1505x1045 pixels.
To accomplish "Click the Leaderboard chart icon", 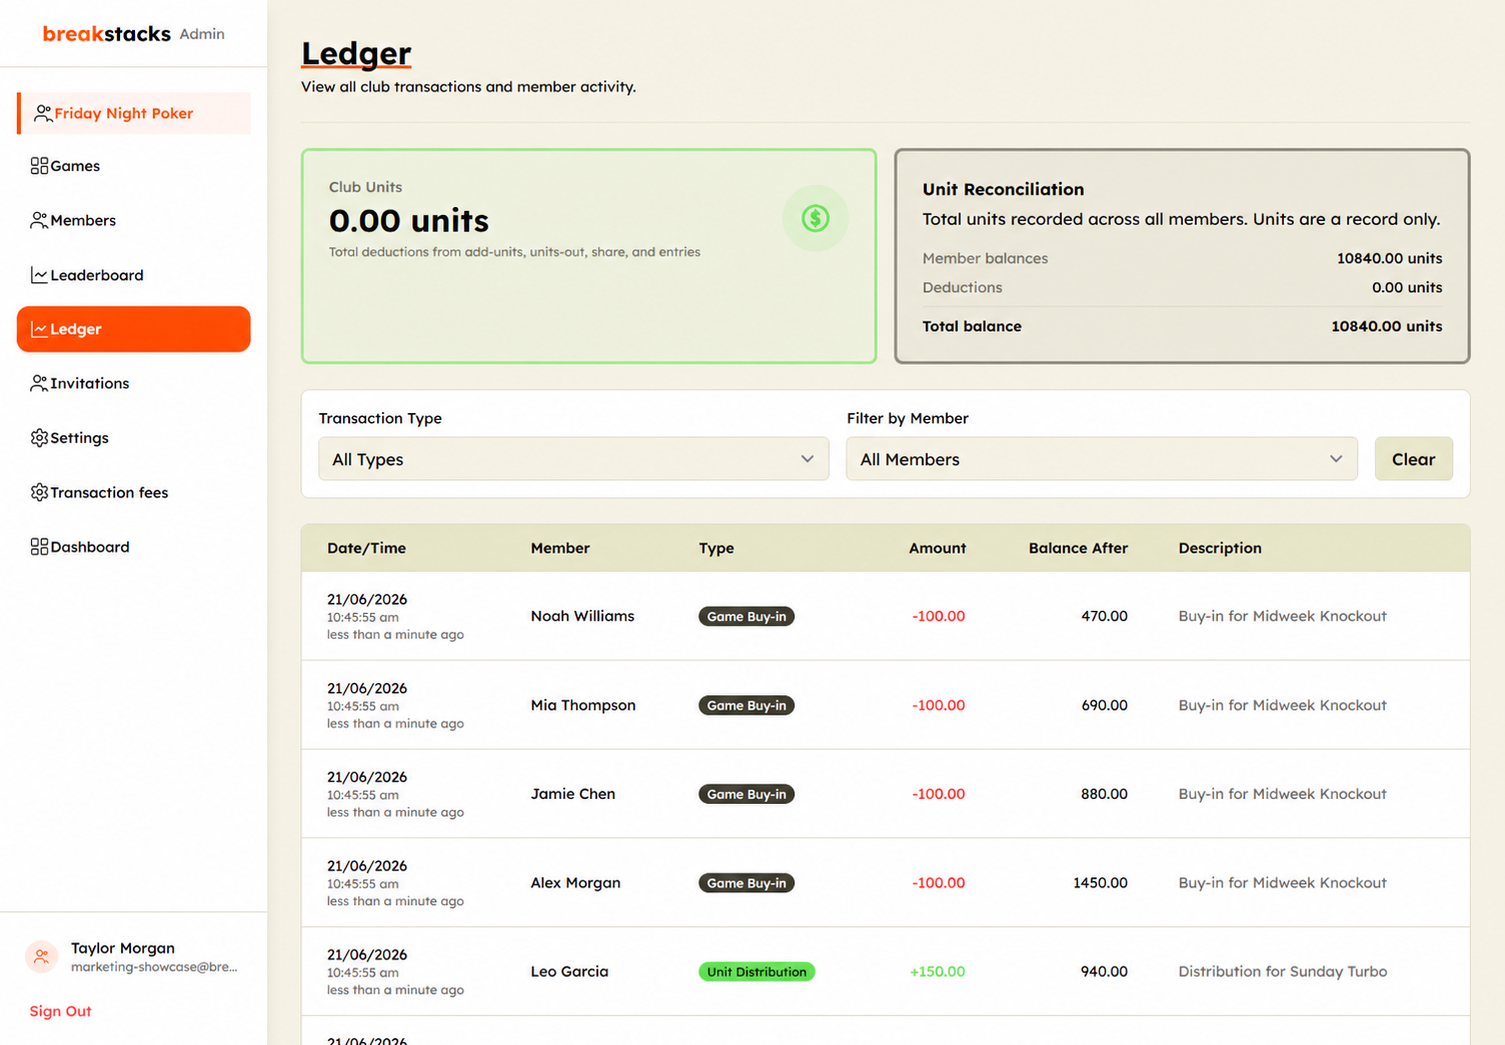I will (39, 275).
